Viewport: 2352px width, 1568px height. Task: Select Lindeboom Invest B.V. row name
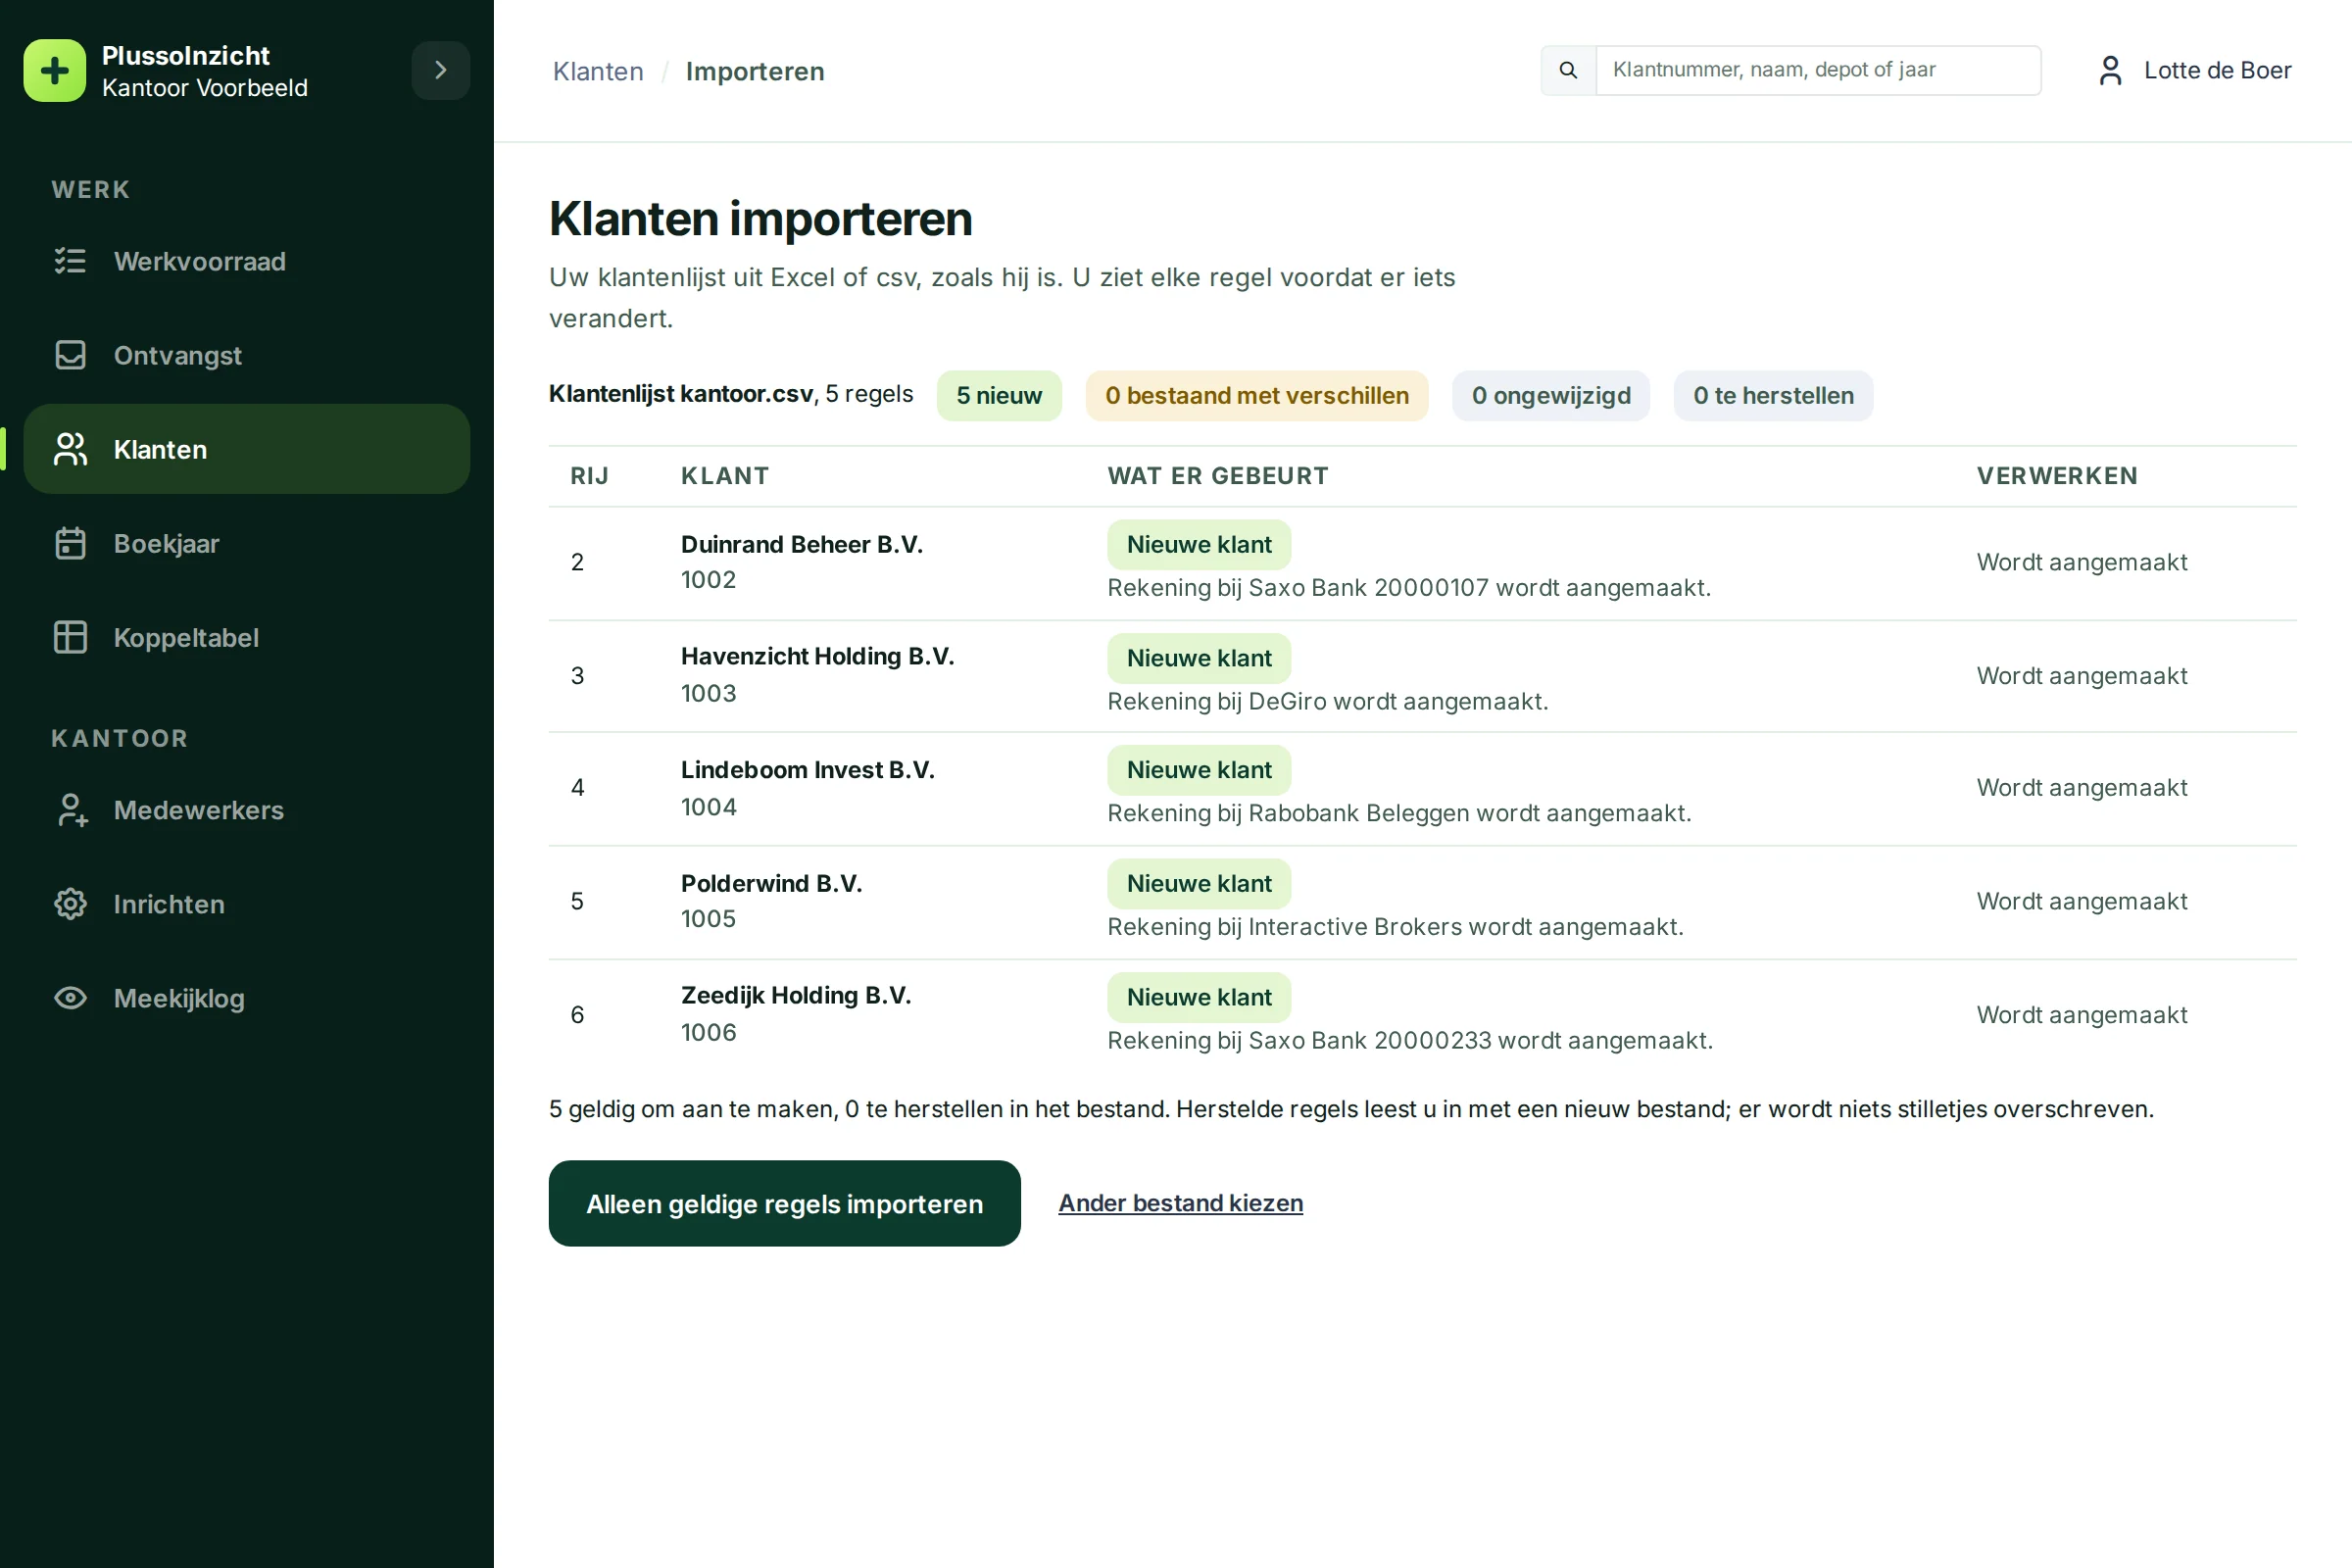[x=808, y=770]
